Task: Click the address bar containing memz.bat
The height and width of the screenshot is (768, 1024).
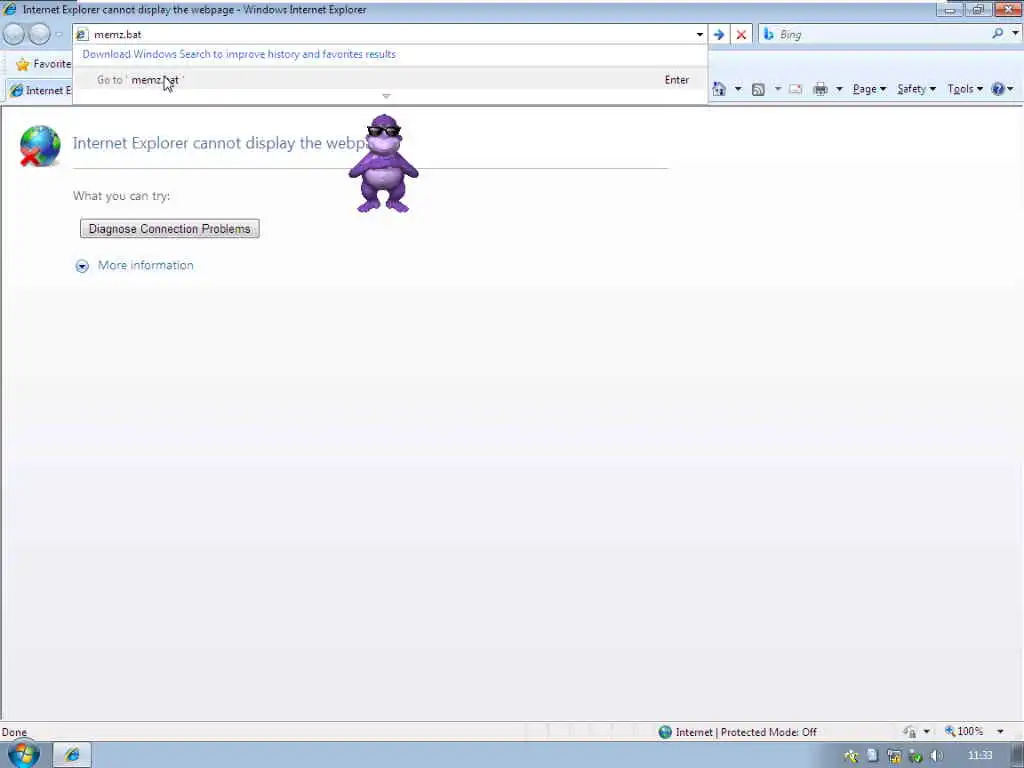Action: [x=383, y=34]
